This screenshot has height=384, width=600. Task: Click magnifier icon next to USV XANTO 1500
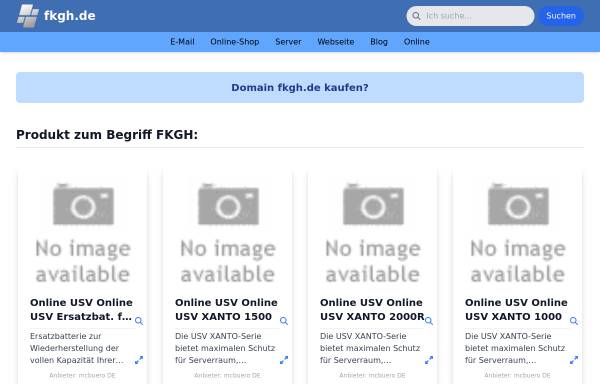click(x=284, y=321)
